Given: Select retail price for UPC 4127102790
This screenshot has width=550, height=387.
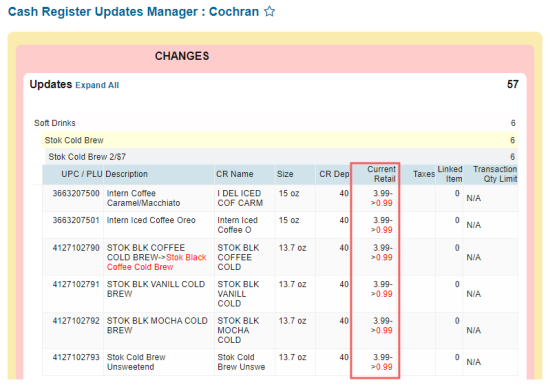Looking at the screenshot, I should [x=382, y=253].
